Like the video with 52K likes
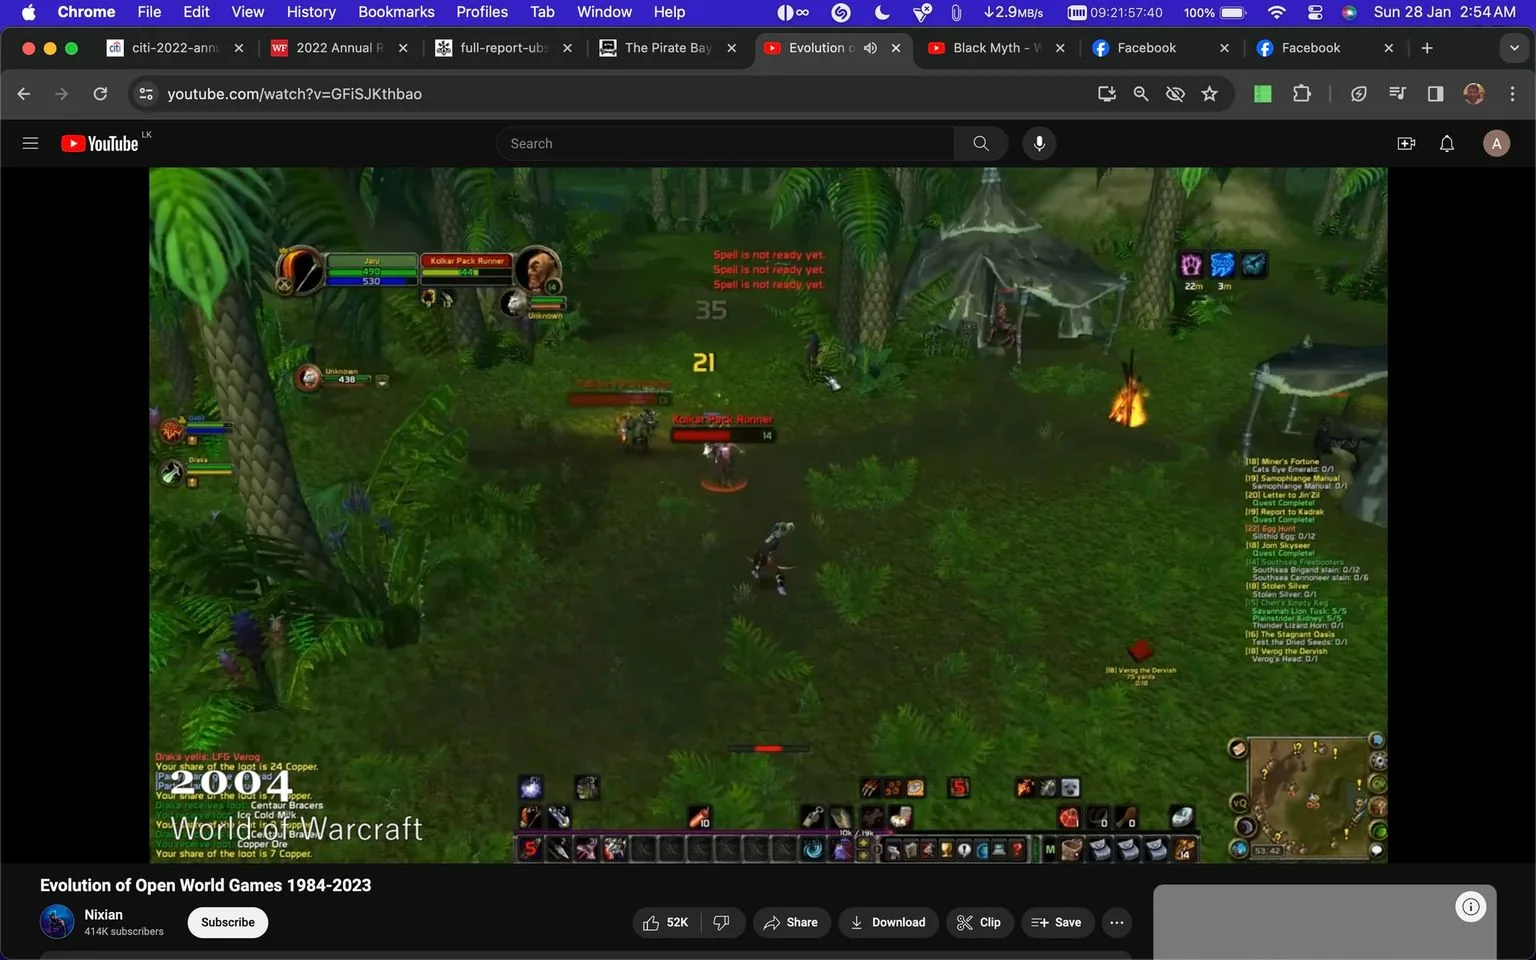The height and width of the screenshot is (960, 1536). tap(666, 922)
